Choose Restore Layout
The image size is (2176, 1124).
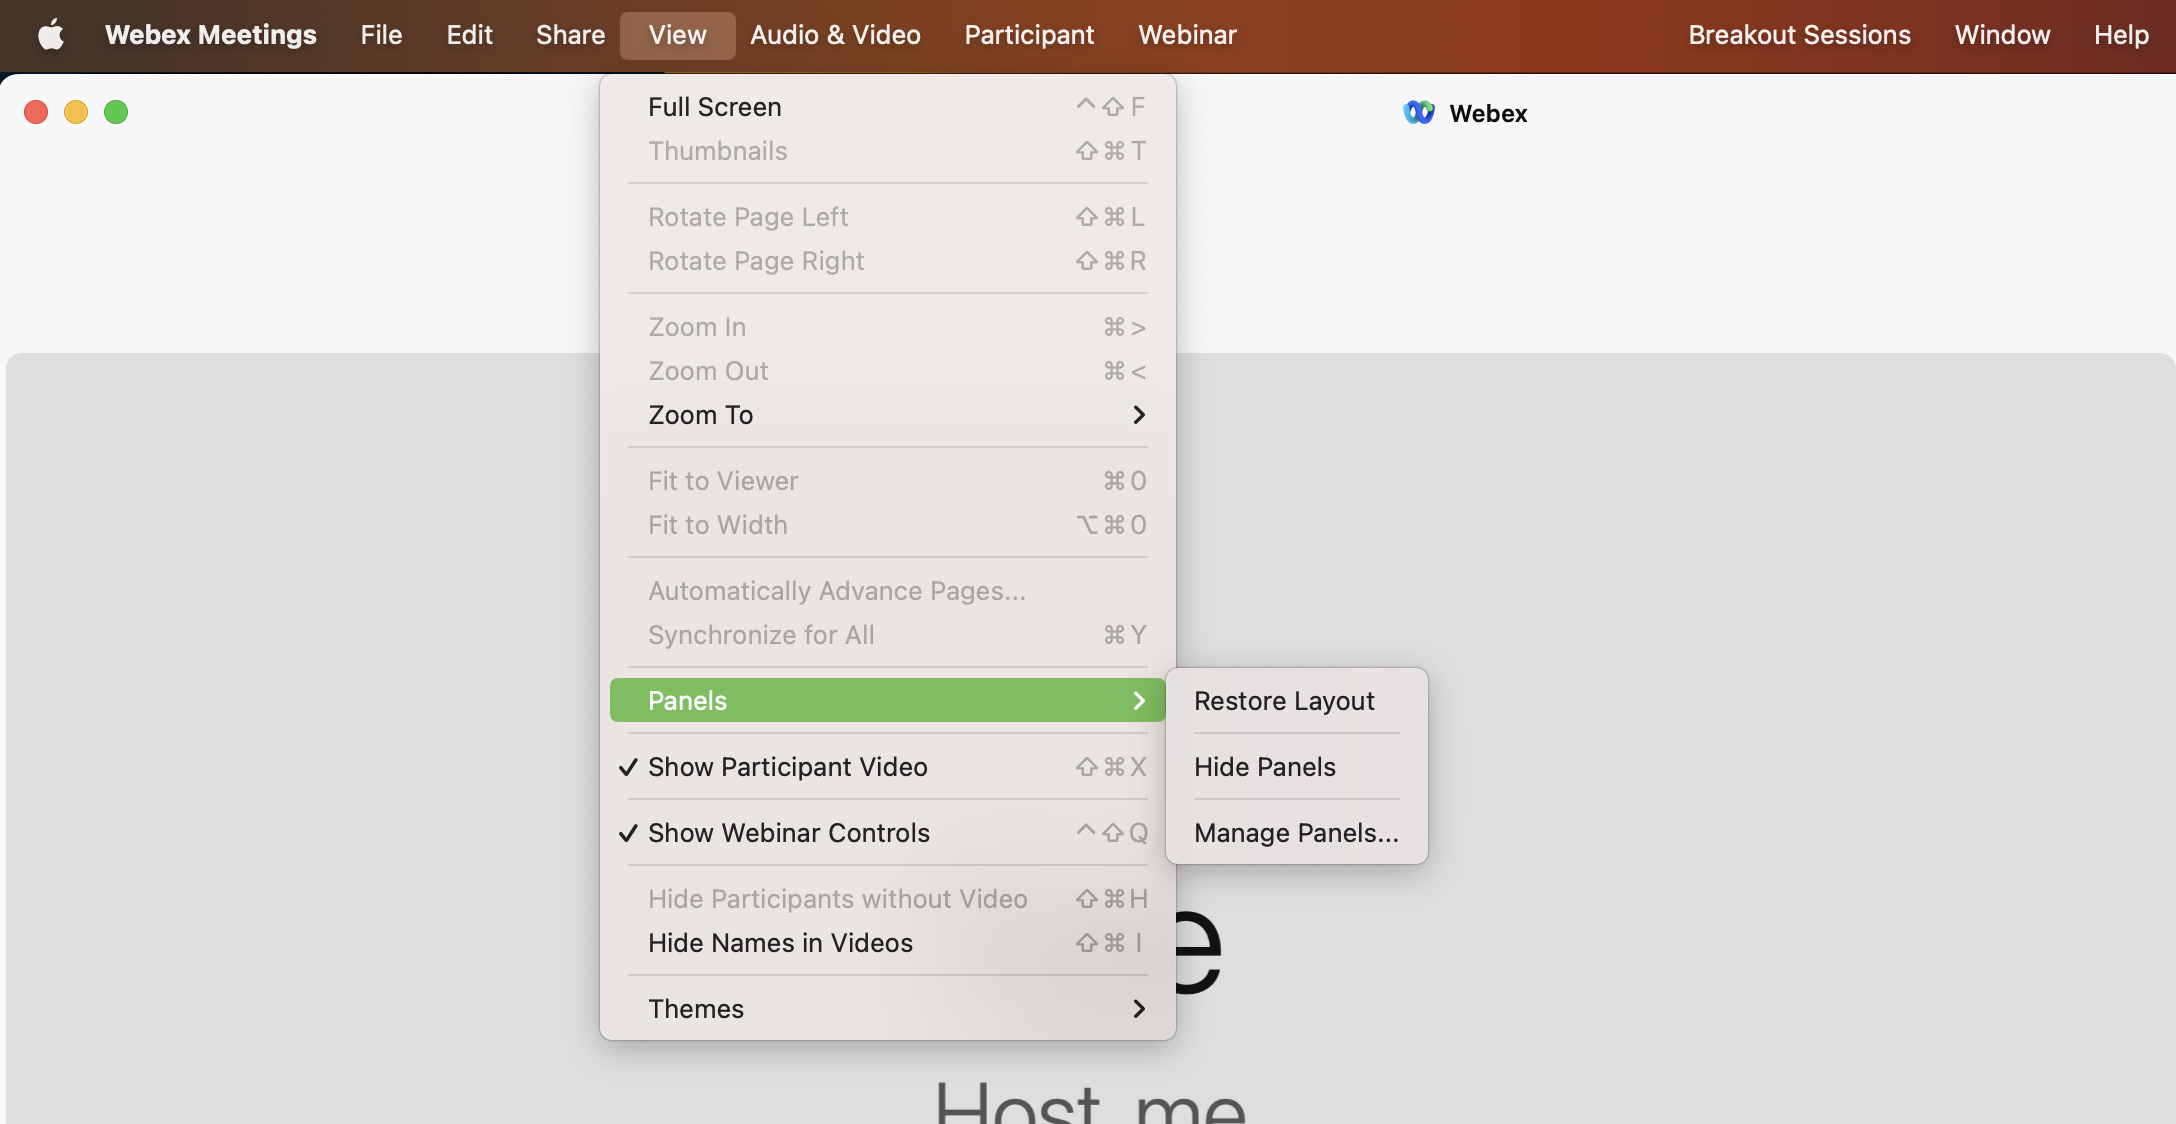pos(1284,701)
